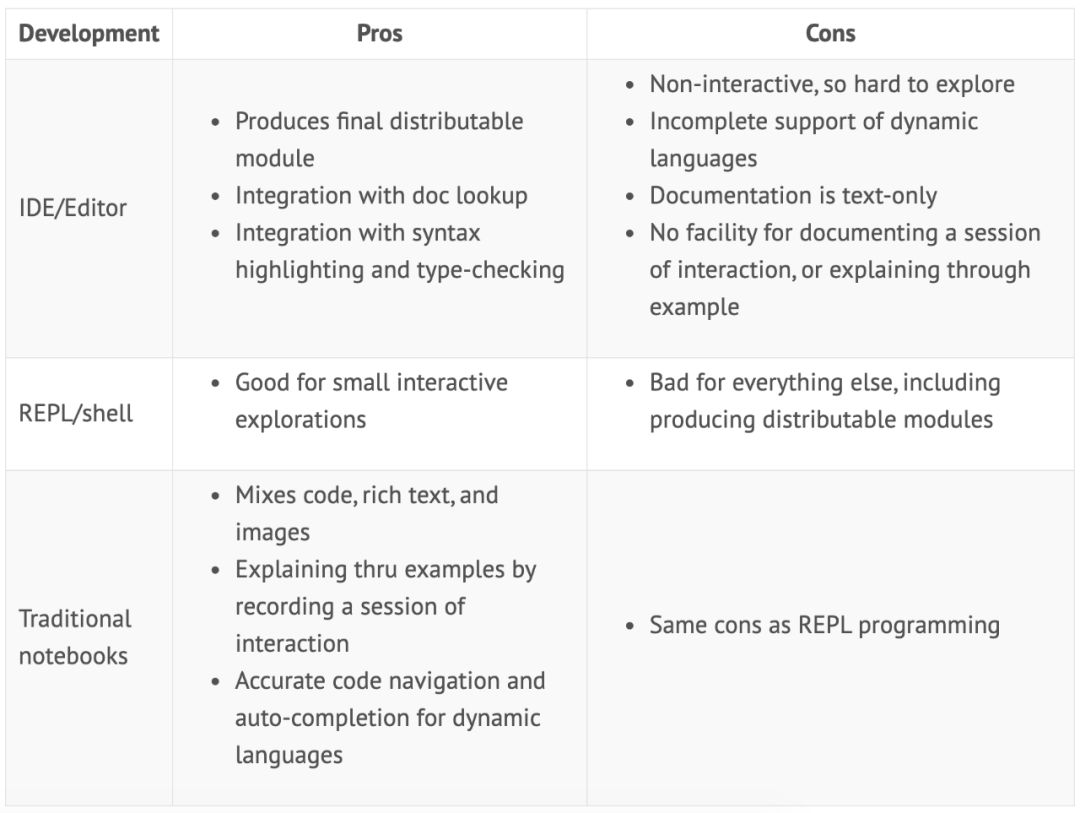Image resolution: width=1080 pixels, height=813 pixels.
Task: Click "Produces final distributable module" bullet
Action: pyautogui.click(x=379, y=121)
